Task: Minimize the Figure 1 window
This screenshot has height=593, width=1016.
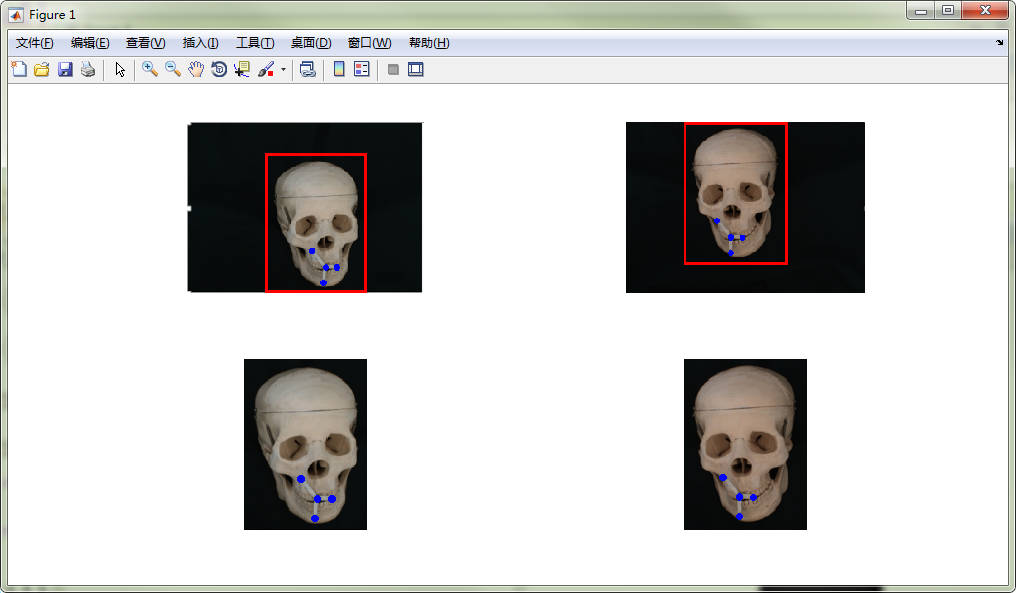Action: 921,10
